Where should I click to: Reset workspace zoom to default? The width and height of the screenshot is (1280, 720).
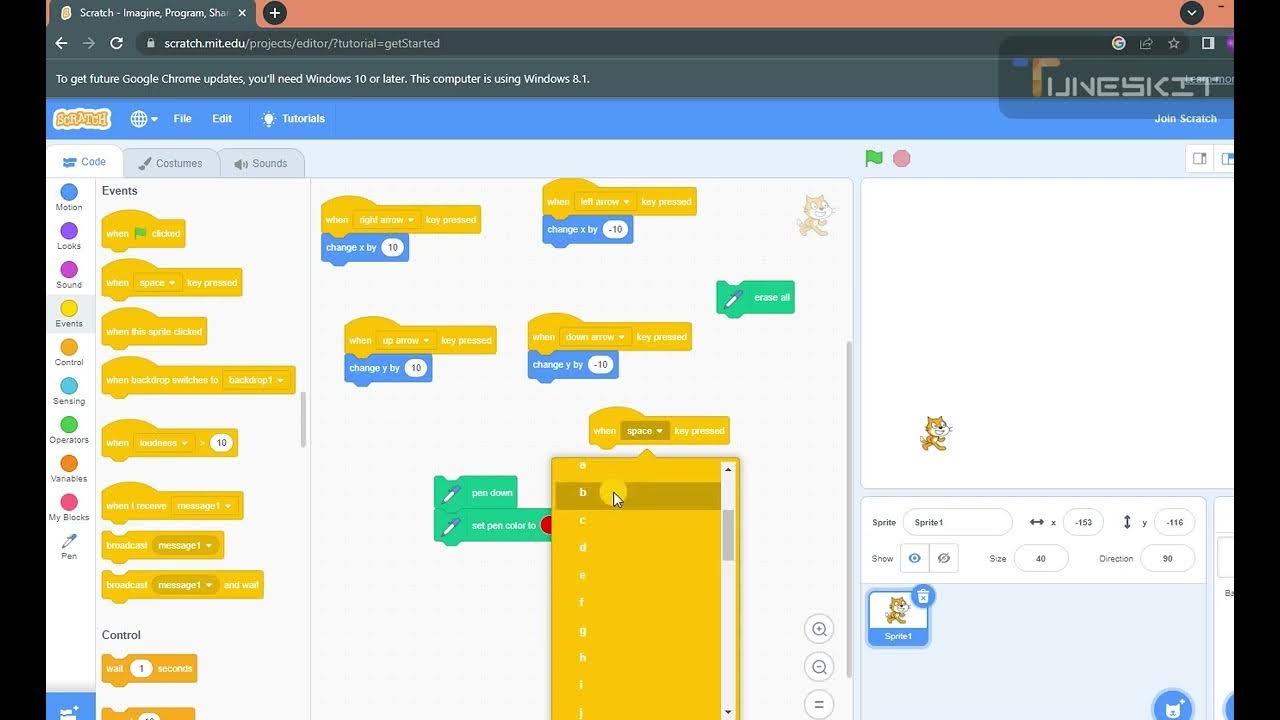(x=819, y=704)
